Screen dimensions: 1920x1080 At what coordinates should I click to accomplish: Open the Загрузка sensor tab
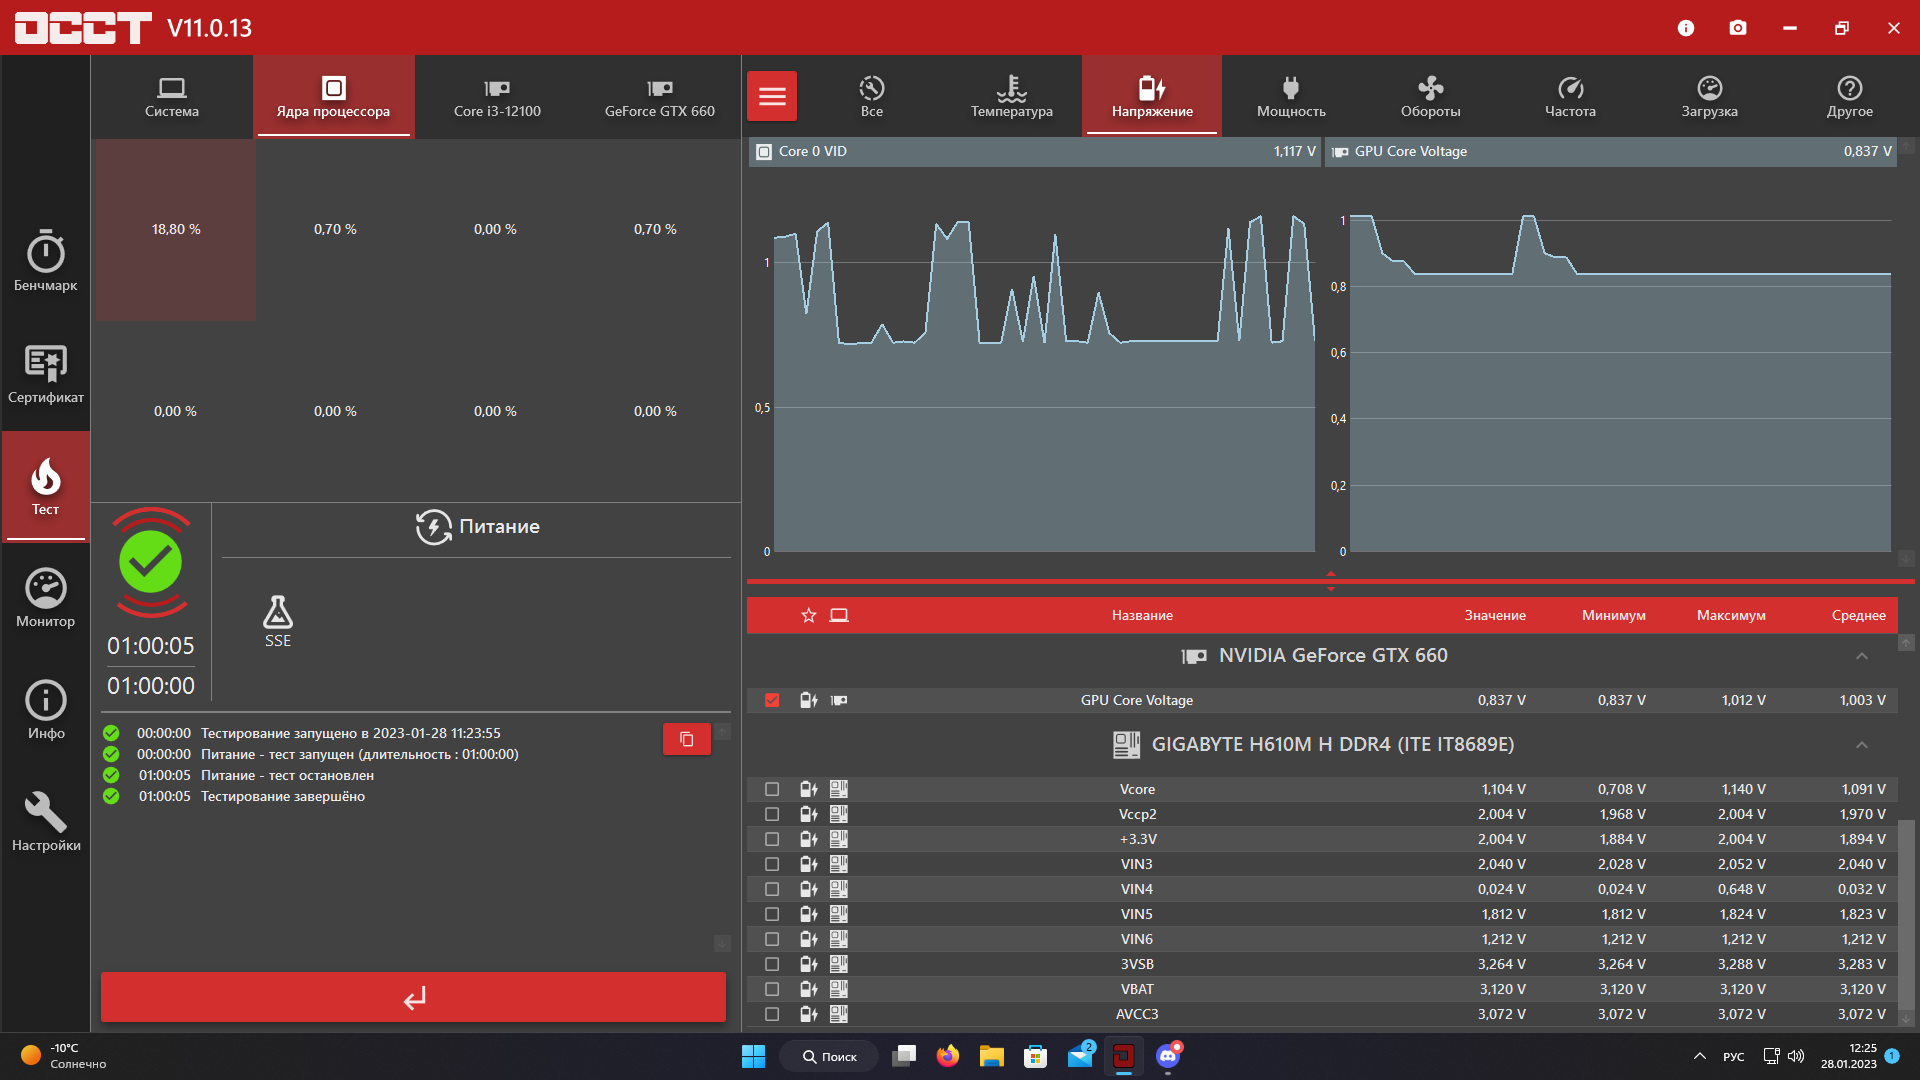(1709, 96)
